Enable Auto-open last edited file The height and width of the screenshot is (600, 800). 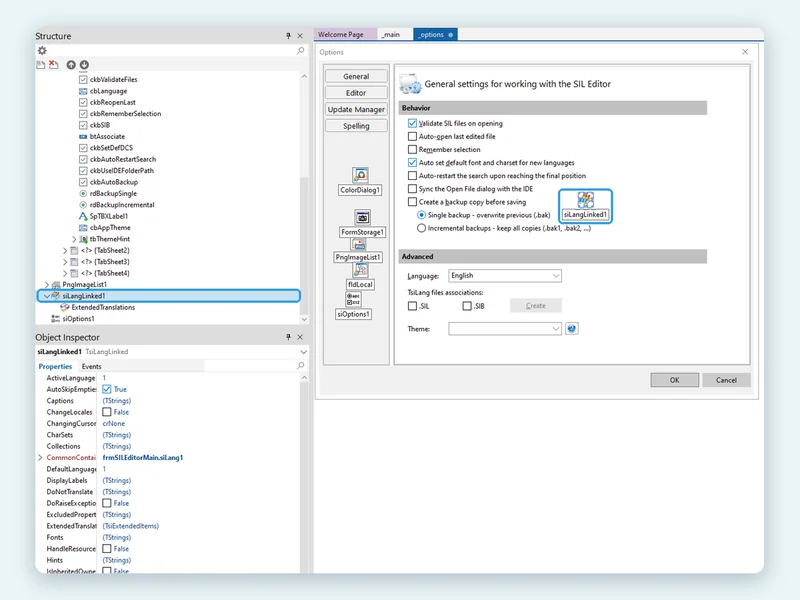tap(412, 136)
